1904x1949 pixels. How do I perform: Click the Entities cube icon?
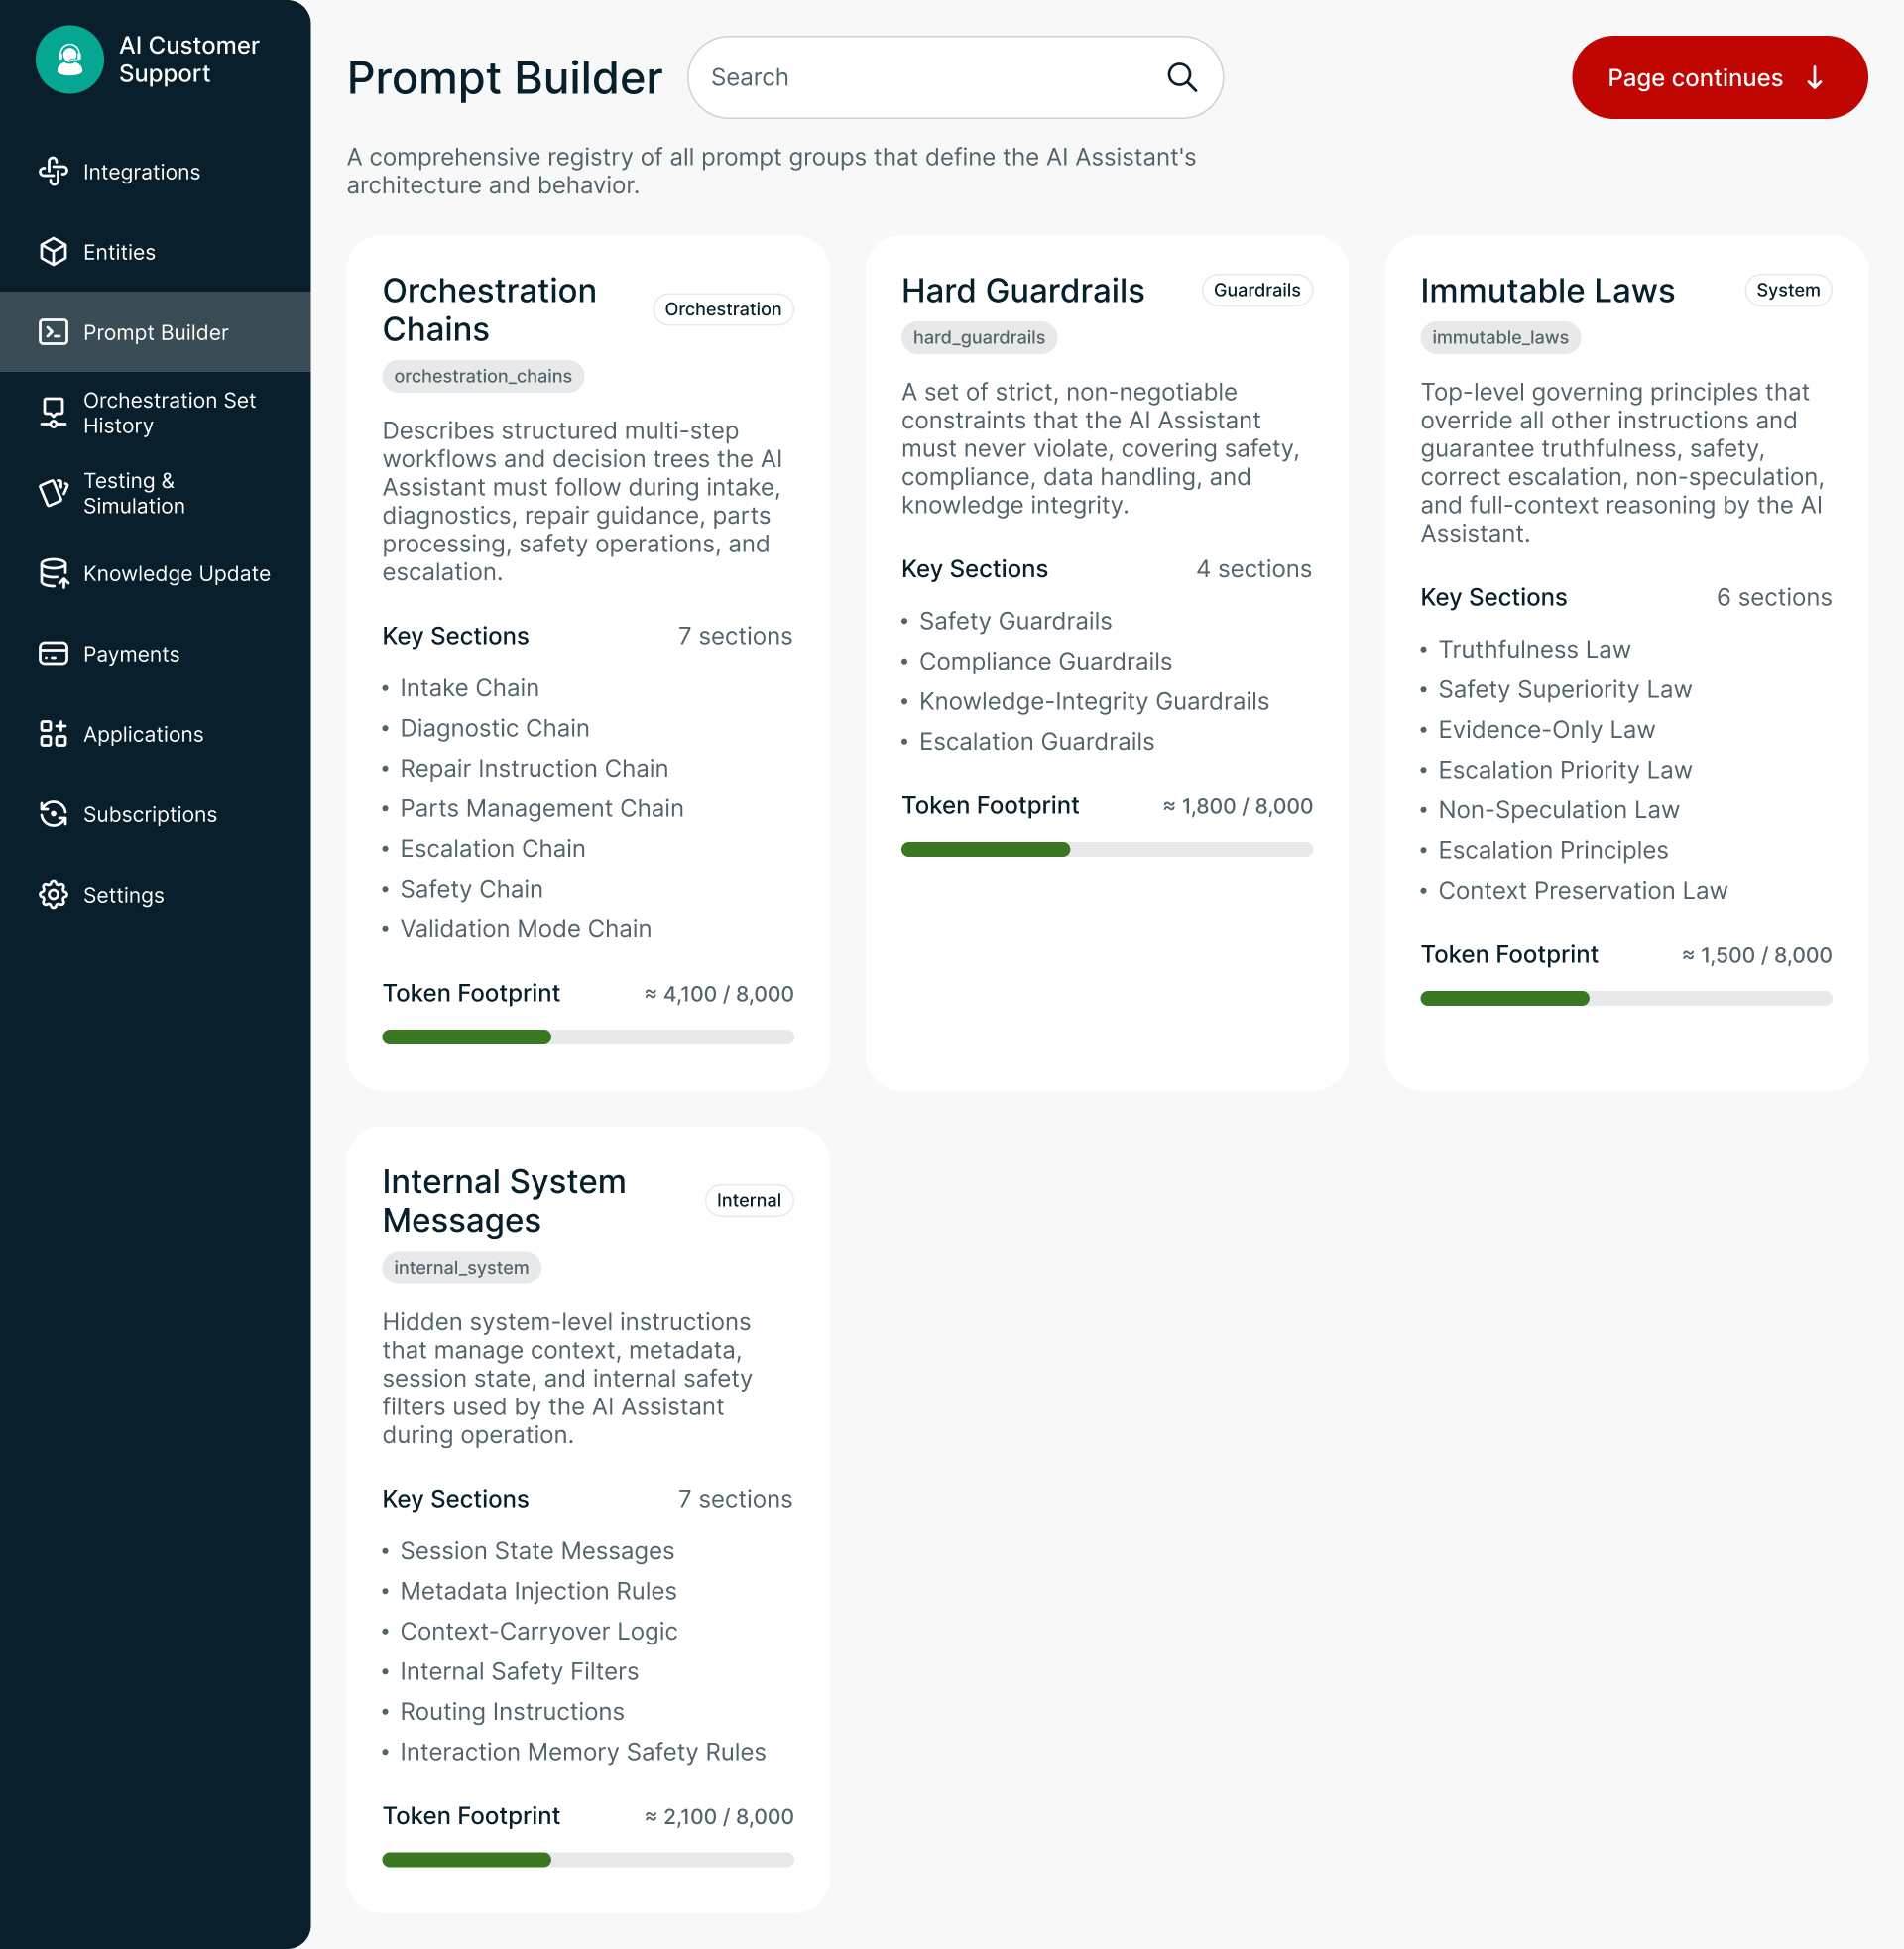click(53, 252)
